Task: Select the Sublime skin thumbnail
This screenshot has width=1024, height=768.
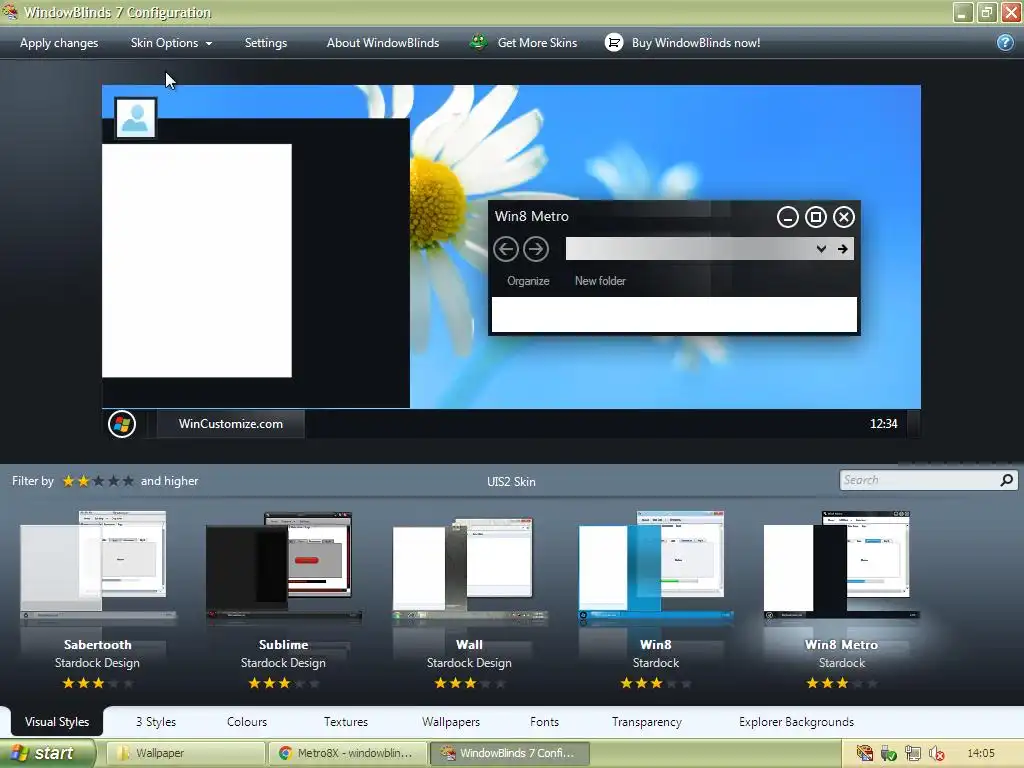Action: tap(283, 566)
